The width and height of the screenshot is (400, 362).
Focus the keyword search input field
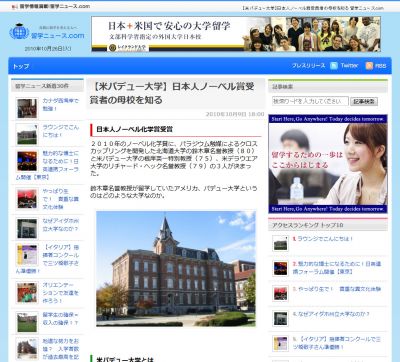tap(310, 101)
